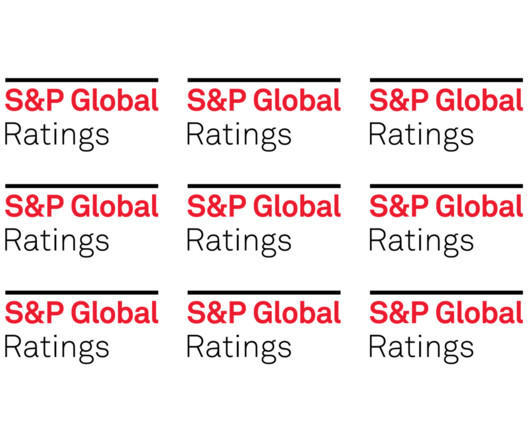Click the black bar above the top-center logo

point(264,80)
